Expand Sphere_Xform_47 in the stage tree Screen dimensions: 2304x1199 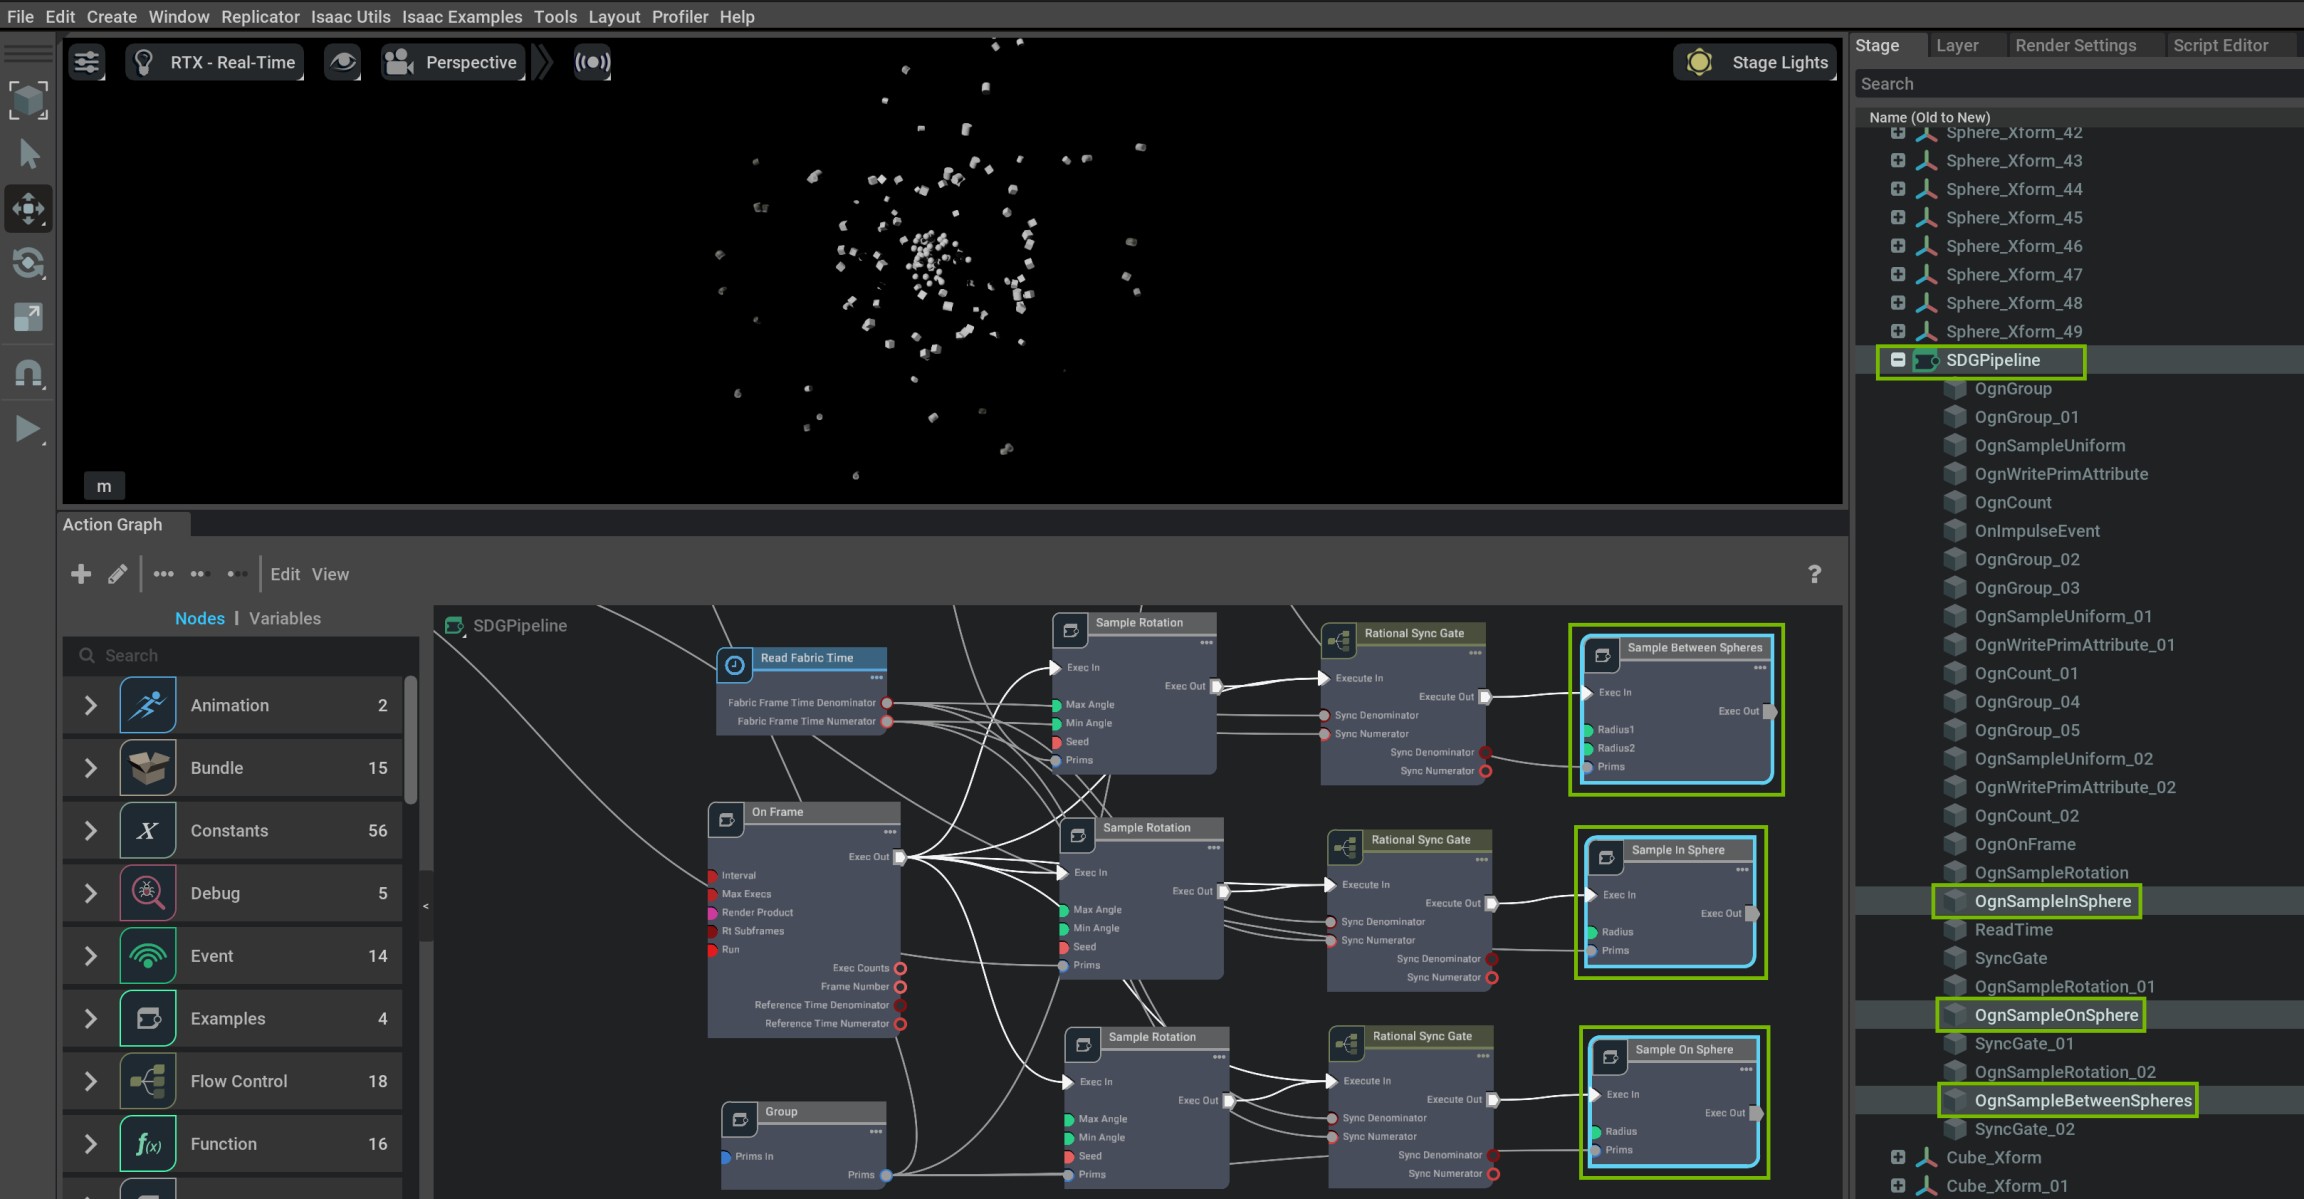[1897, 274]
